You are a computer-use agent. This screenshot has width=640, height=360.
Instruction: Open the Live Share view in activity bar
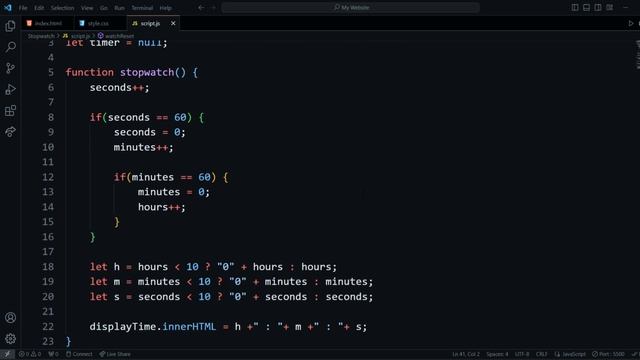click(x=10, y=132)
